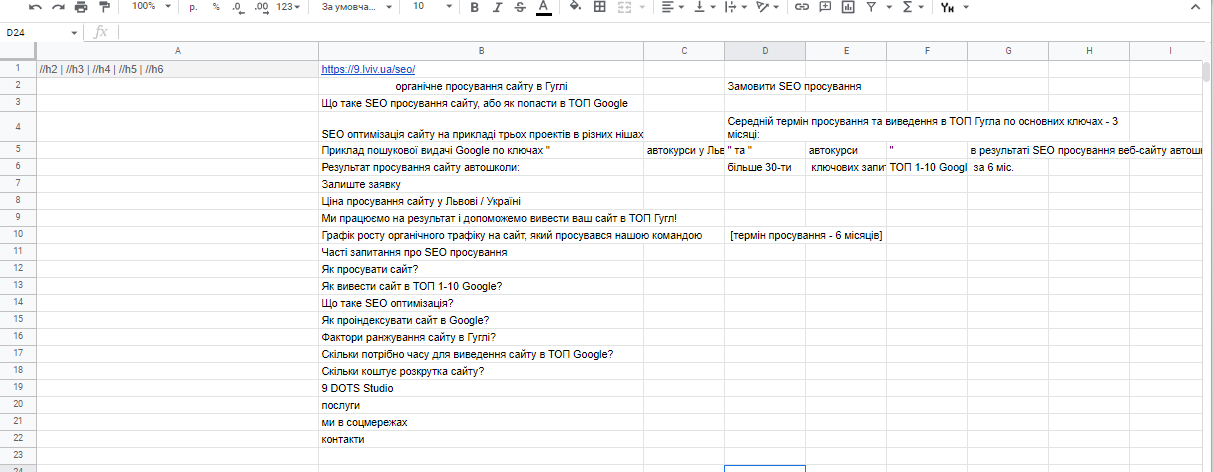1213x472 pixels.
Task: Open the Borders grid tool
Action: [x=600, y=7]
